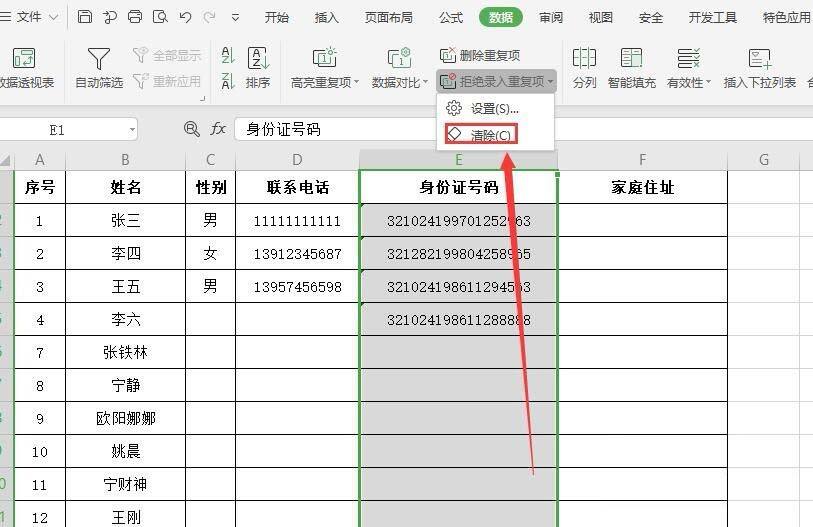Click the Select All corner triangle

[6, 160]
